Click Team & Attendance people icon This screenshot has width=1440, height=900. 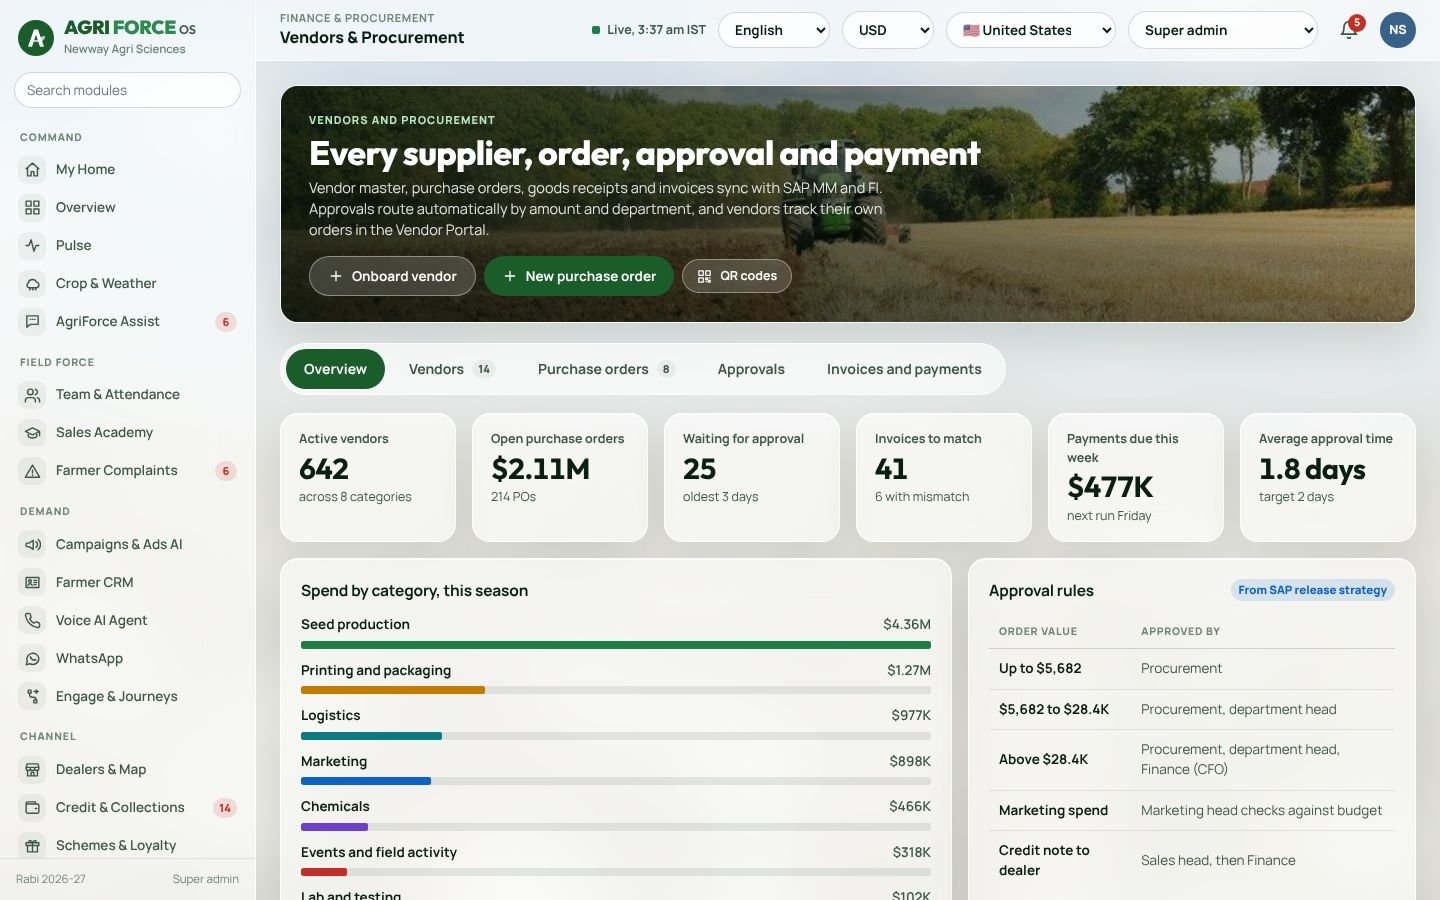pyautogui.click(x=33, y=395)
